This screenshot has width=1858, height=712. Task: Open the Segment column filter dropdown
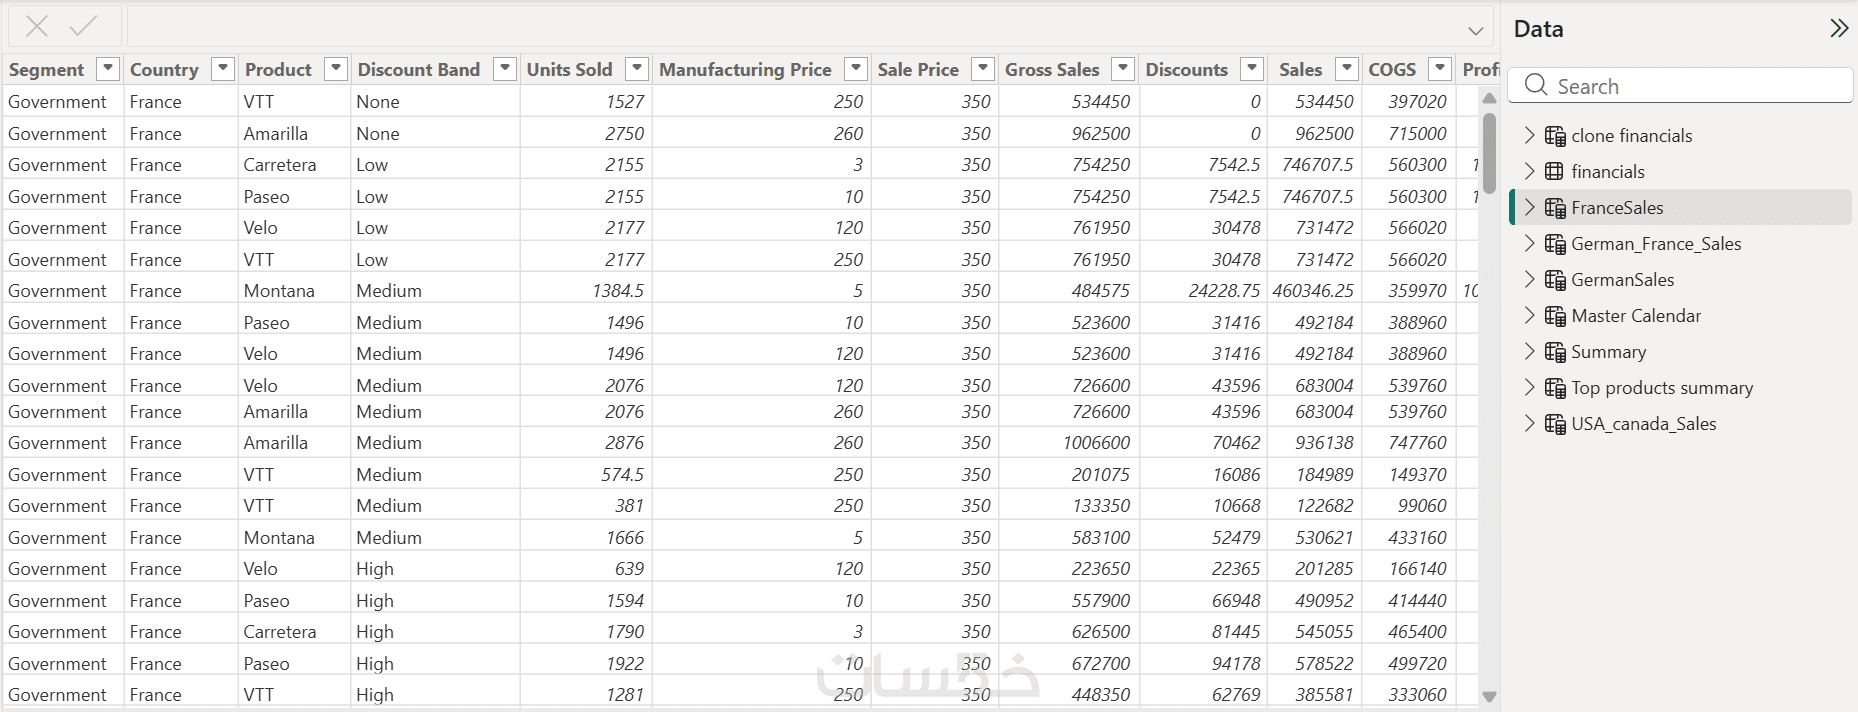point(108,68)
